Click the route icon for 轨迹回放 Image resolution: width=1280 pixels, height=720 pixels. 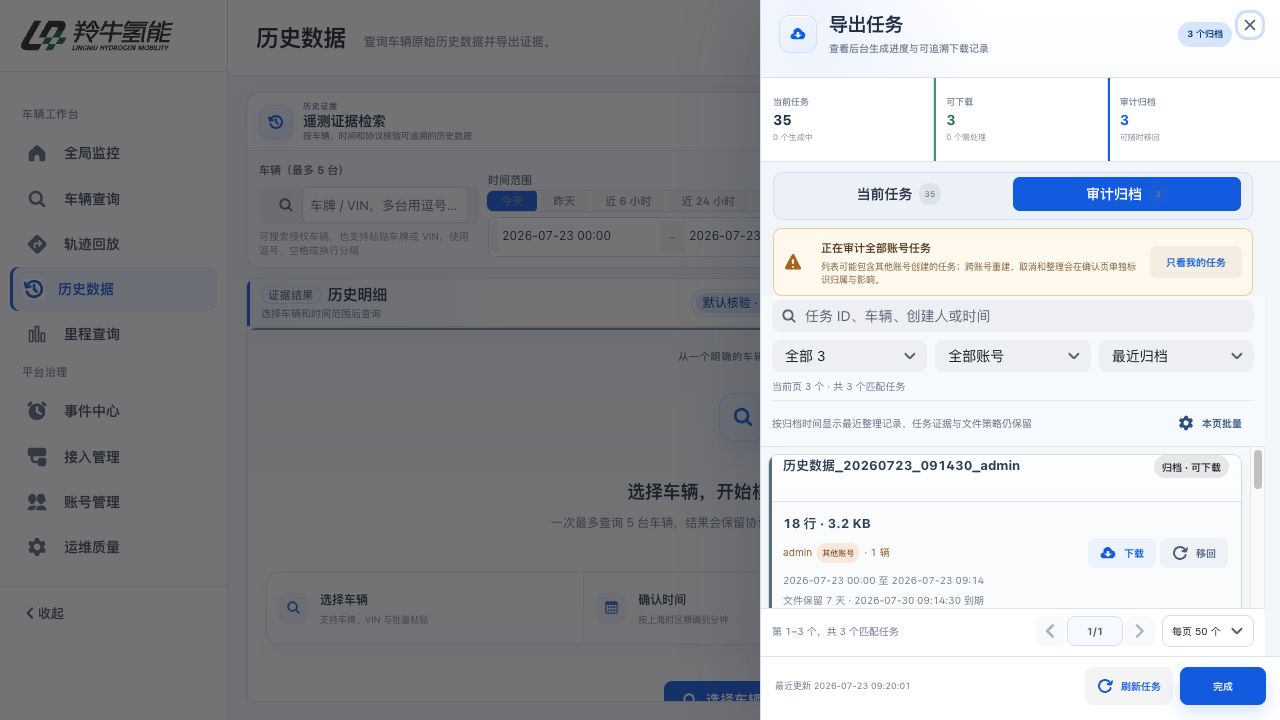coord(37,244)
